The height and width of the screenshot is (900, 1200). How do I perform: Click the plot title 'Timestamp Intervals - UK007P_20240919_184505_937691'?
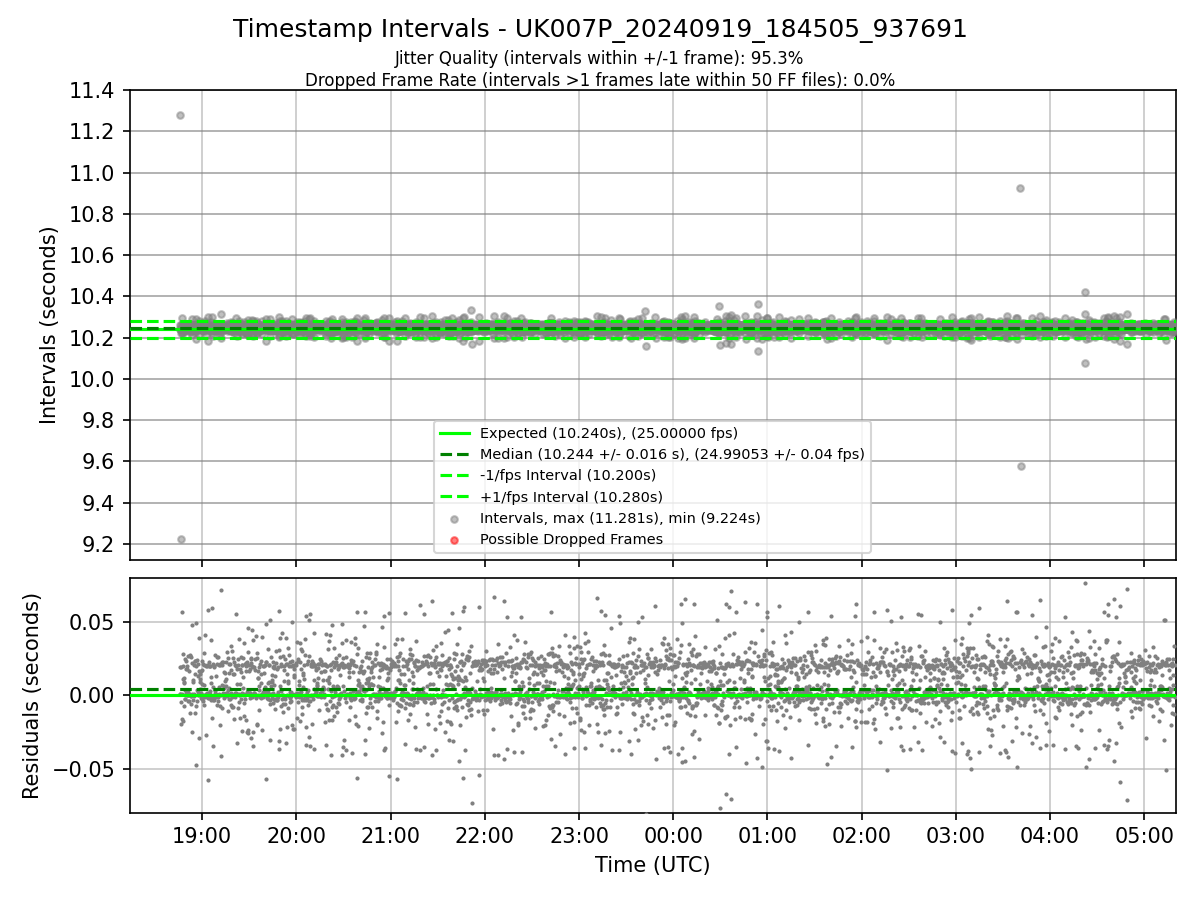pos(600,29)
